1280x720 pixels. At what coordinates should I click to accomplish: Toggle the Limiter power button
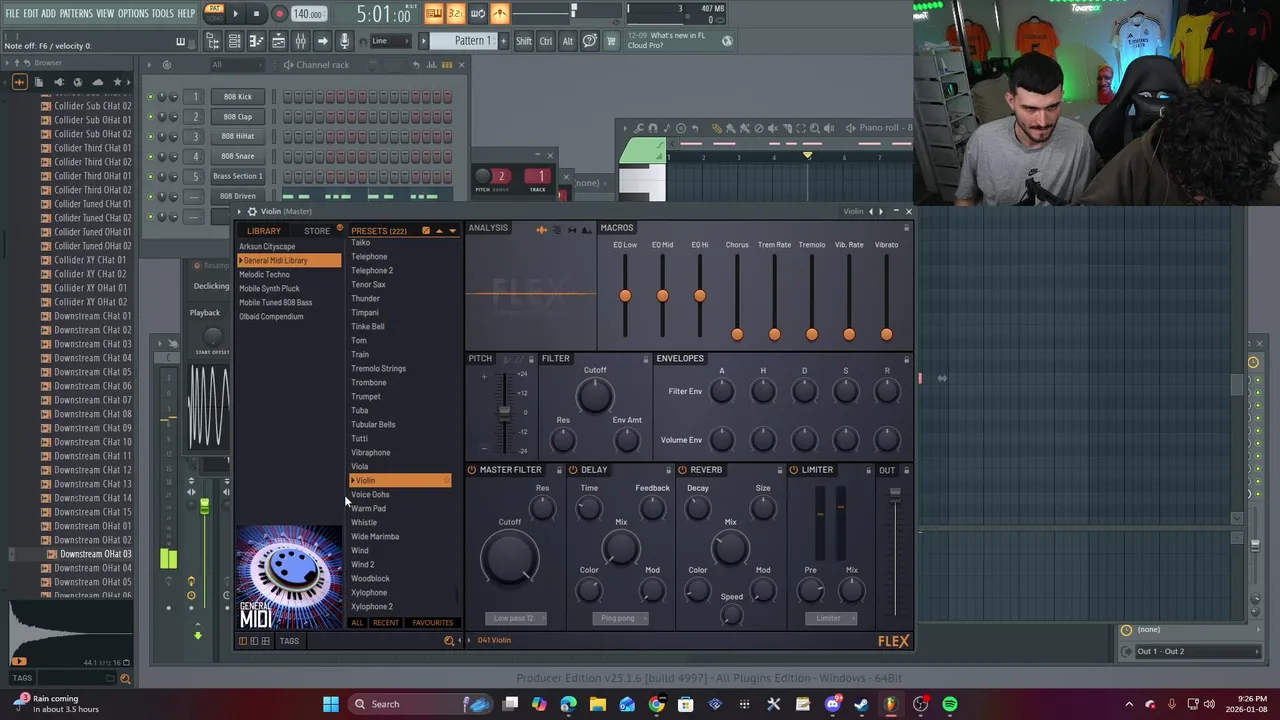click(x=794, y=470)
